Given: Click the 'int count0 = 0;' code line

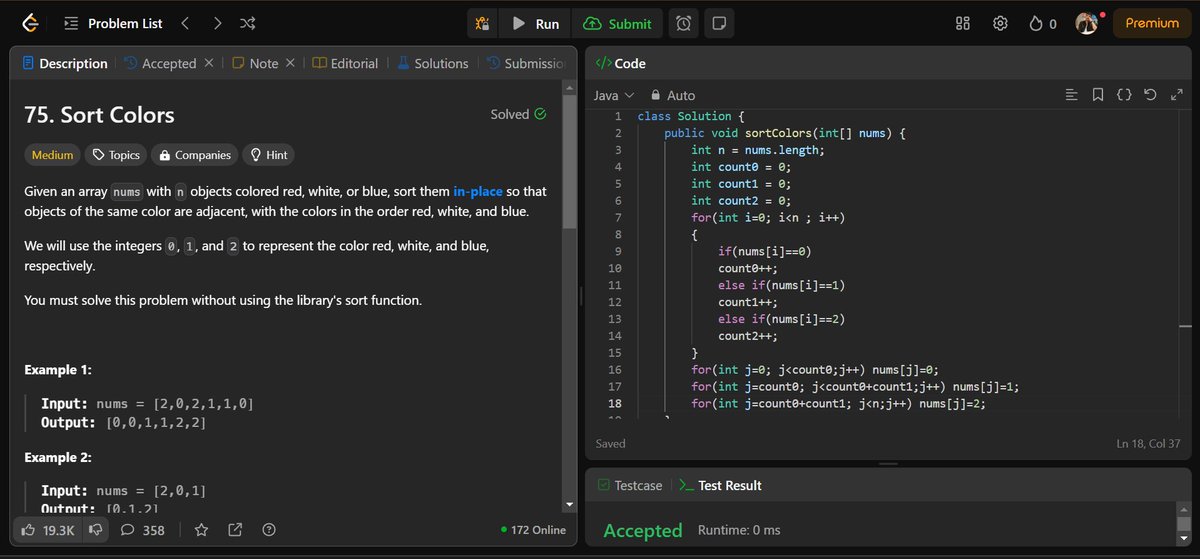Looking at the screenshot, I should (x=741, y=166).
